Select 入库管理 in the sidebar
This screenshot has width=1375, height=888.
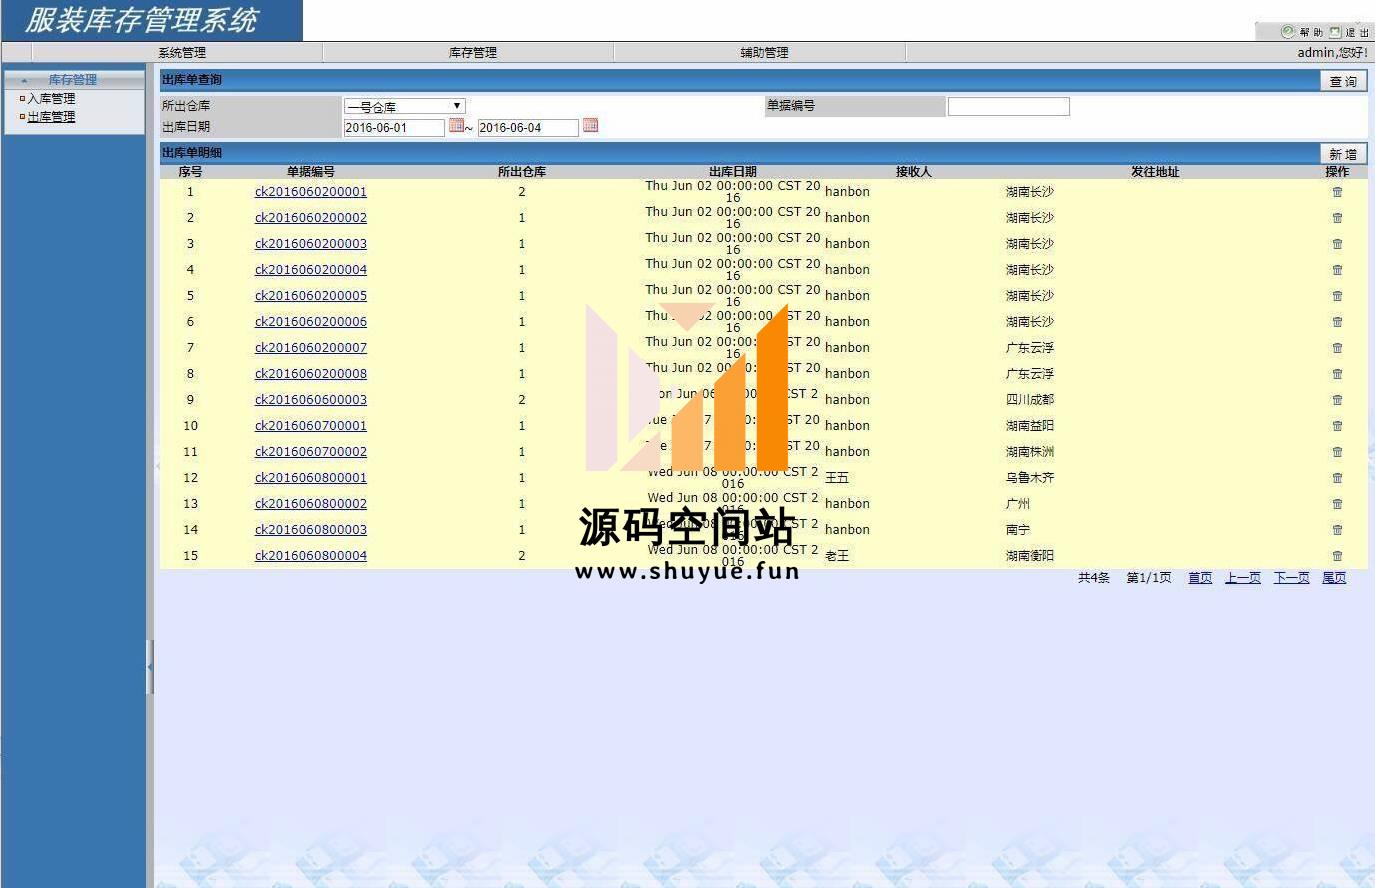point(51,99)
